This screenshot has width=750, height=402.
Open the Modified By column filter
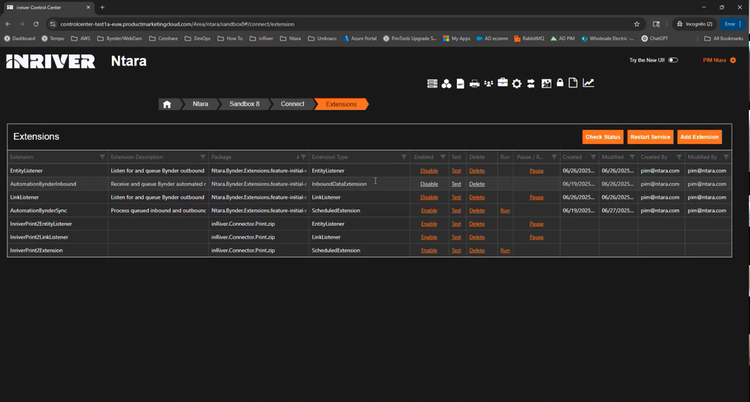click(x=726, y=157)
